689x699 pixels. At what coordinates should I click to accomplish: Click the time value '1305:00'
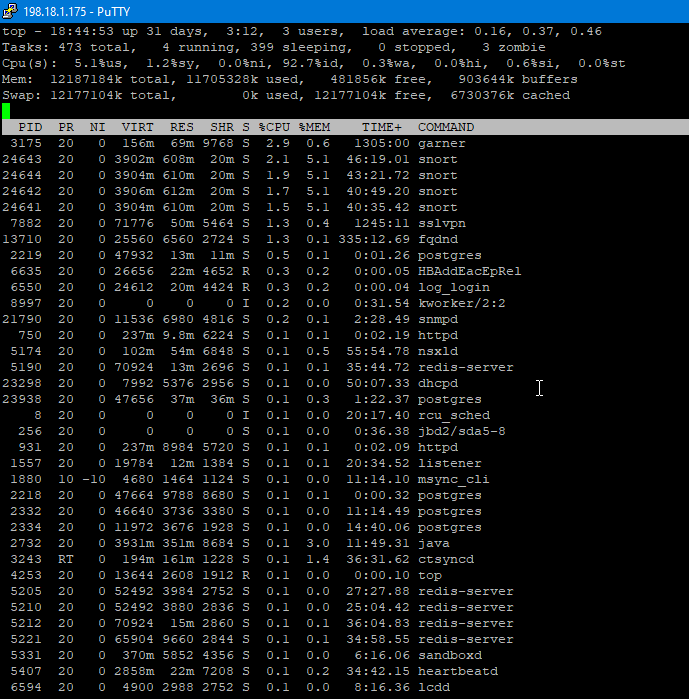[x=382, y=144]
